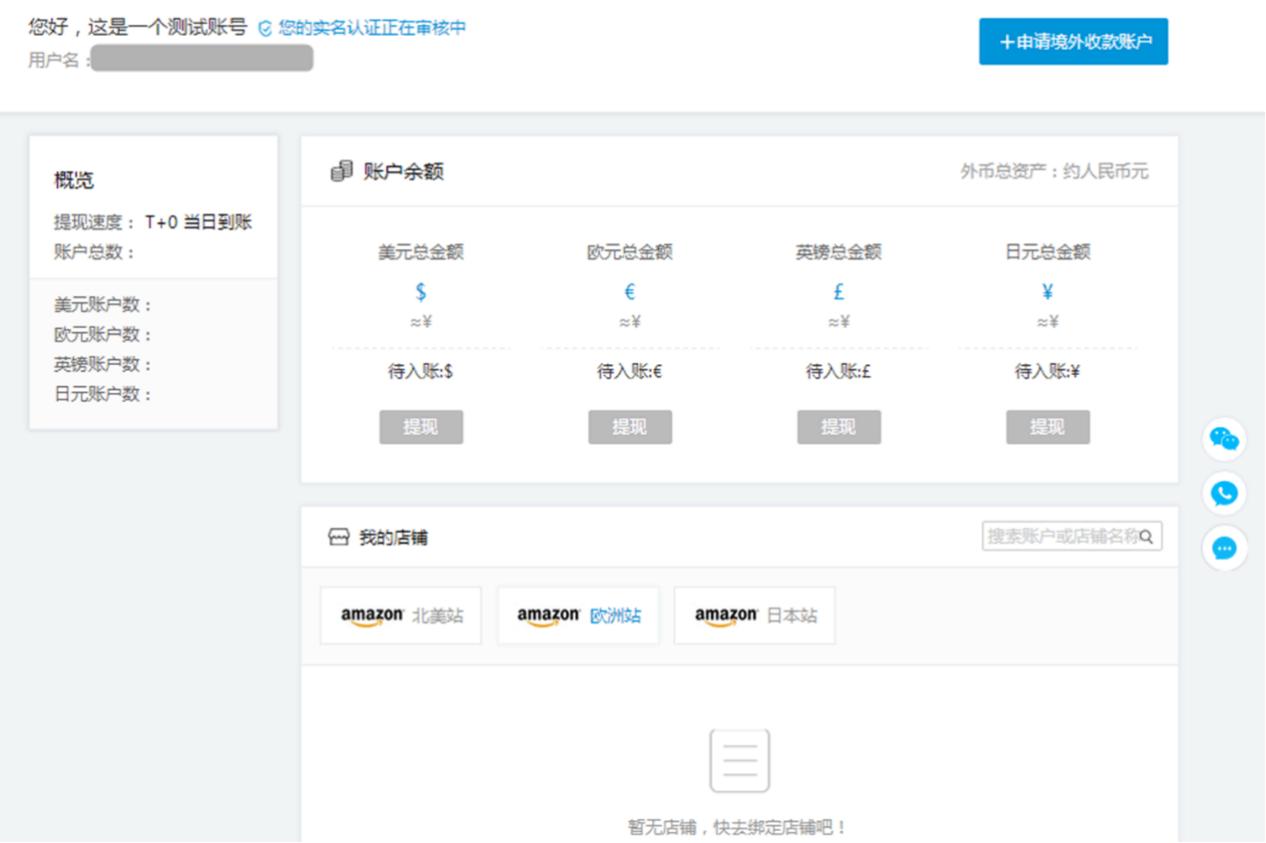Click 提现 under 欧元总金额

point(630,426)
